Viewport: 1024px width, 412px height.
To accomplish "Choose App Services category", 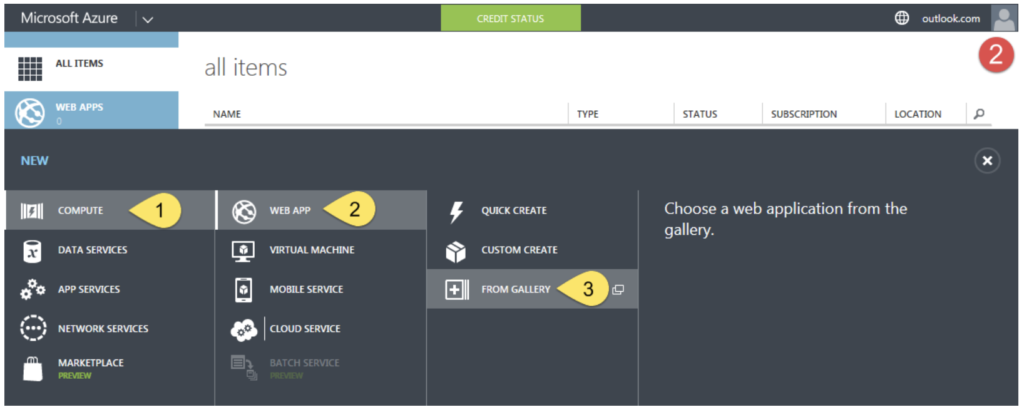I will [110, 289].
